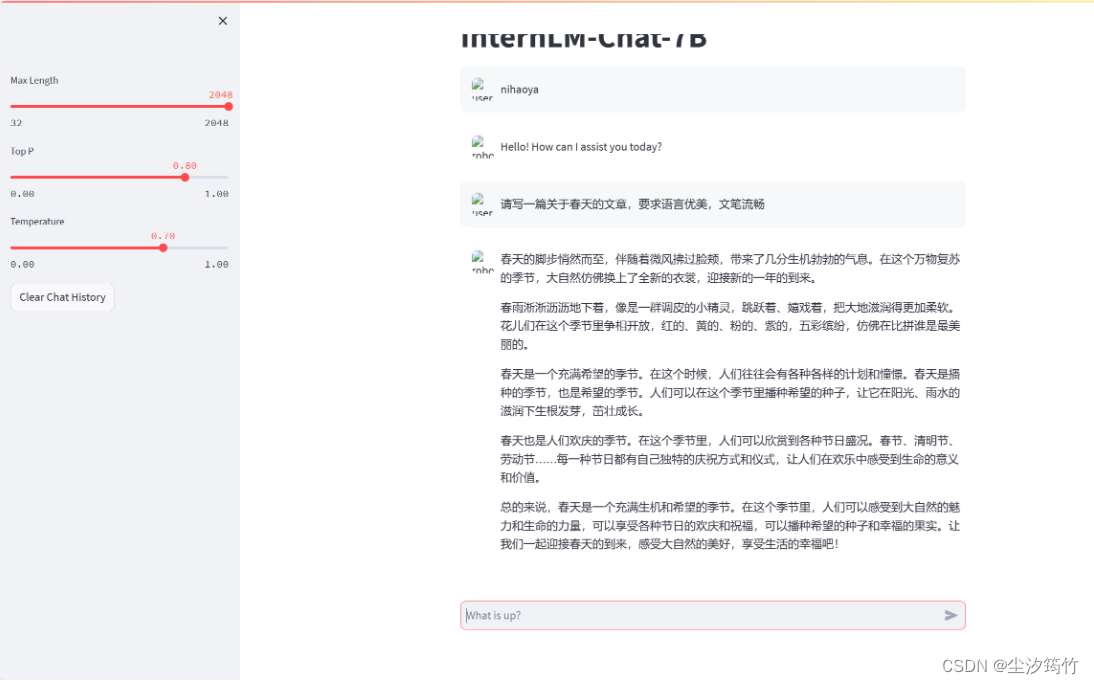
Task: Click the 0.70 value above Temperature slider
Action: [163, 236]
